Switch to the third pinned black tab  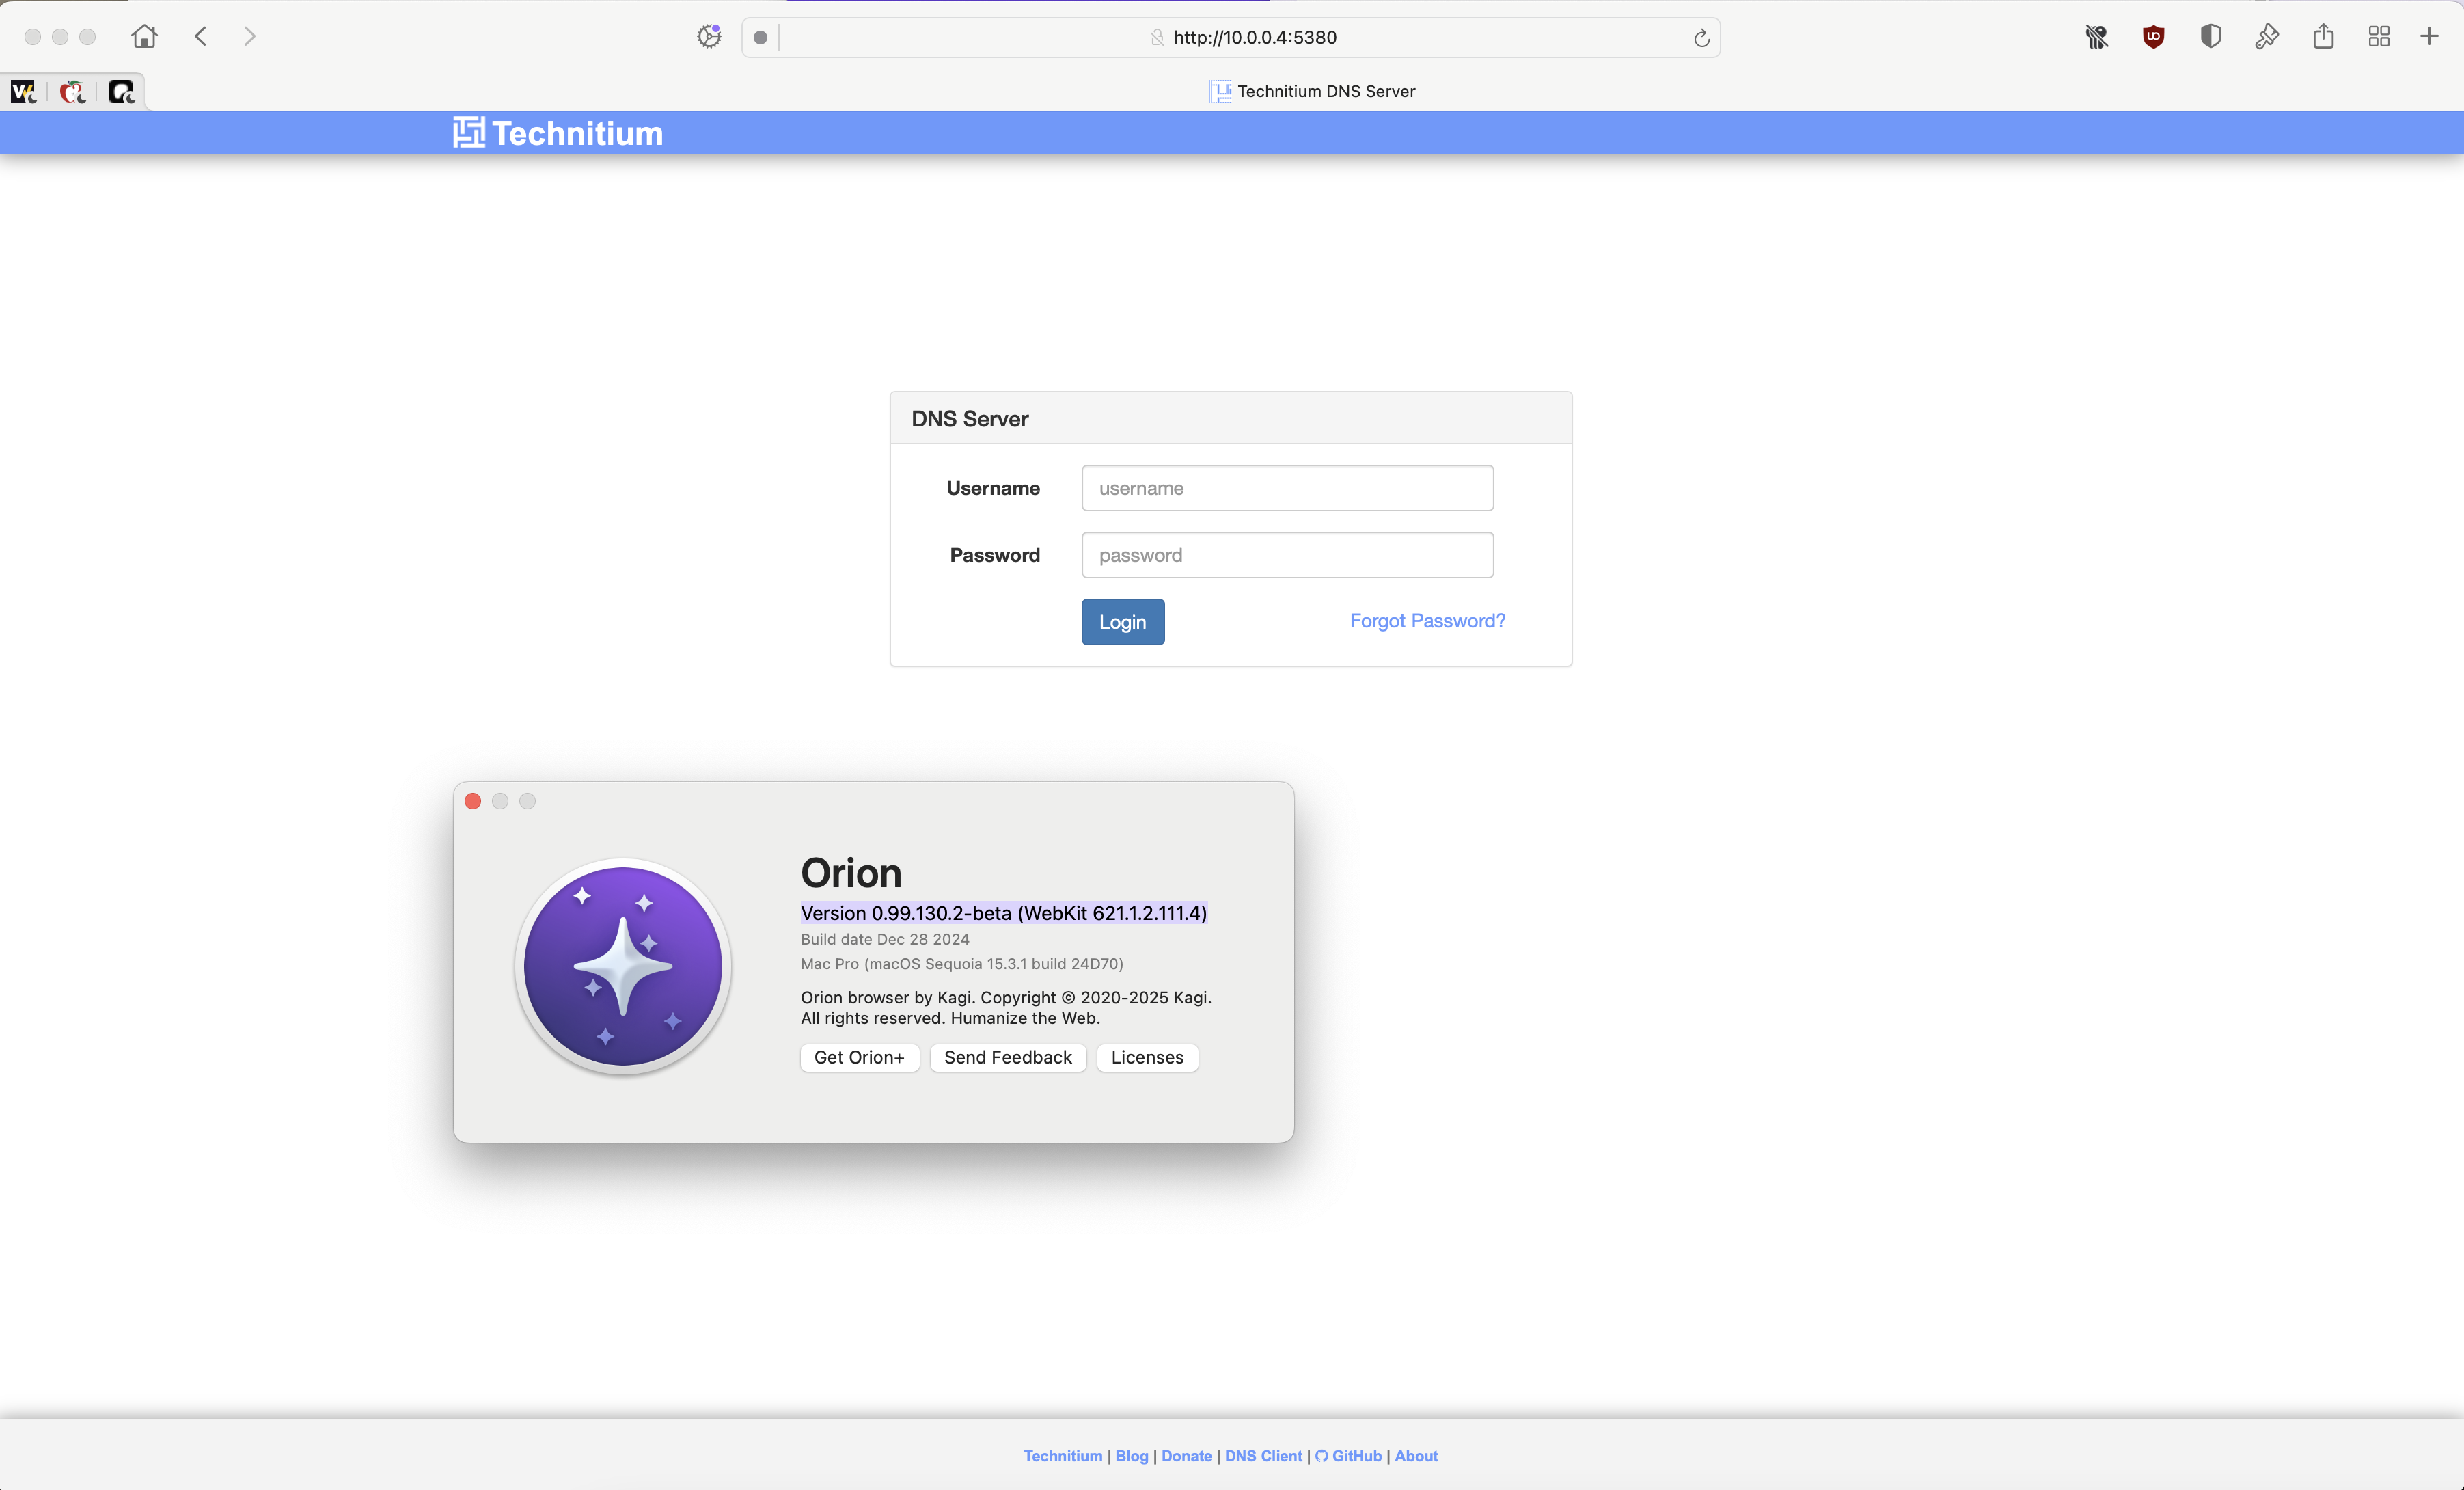coord(121,92)
